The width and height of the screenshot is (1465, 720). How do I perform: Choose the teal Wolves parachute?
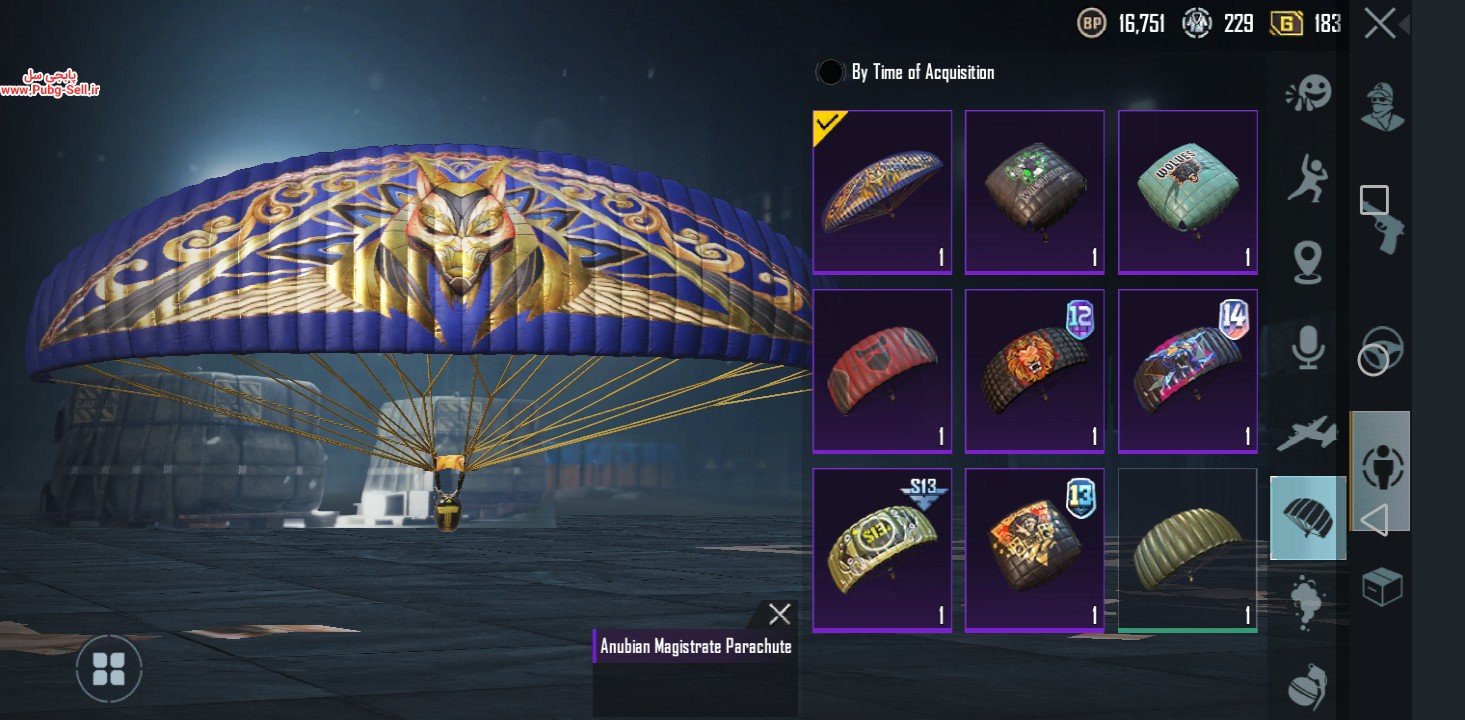[x=1188, y=192]
